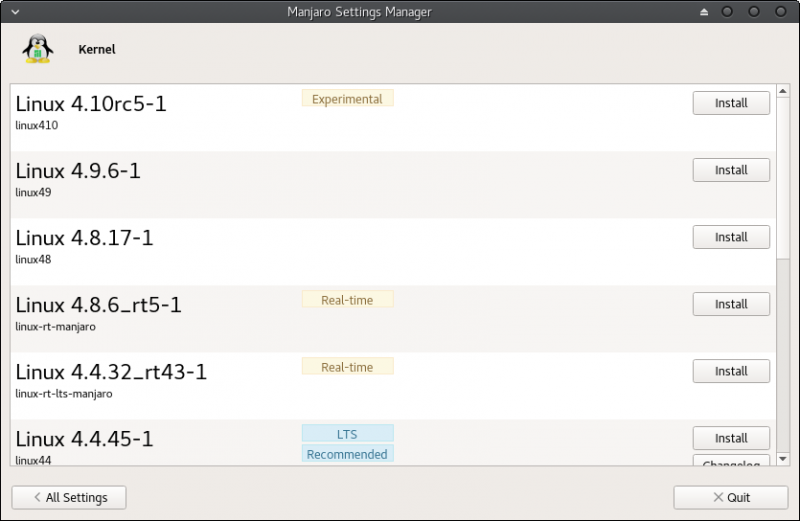This screenshot has width=800, height=521.
Task: Click the scrollbar down arrow in kernel list
Action: pyautogui.click(x=783, y=459)
